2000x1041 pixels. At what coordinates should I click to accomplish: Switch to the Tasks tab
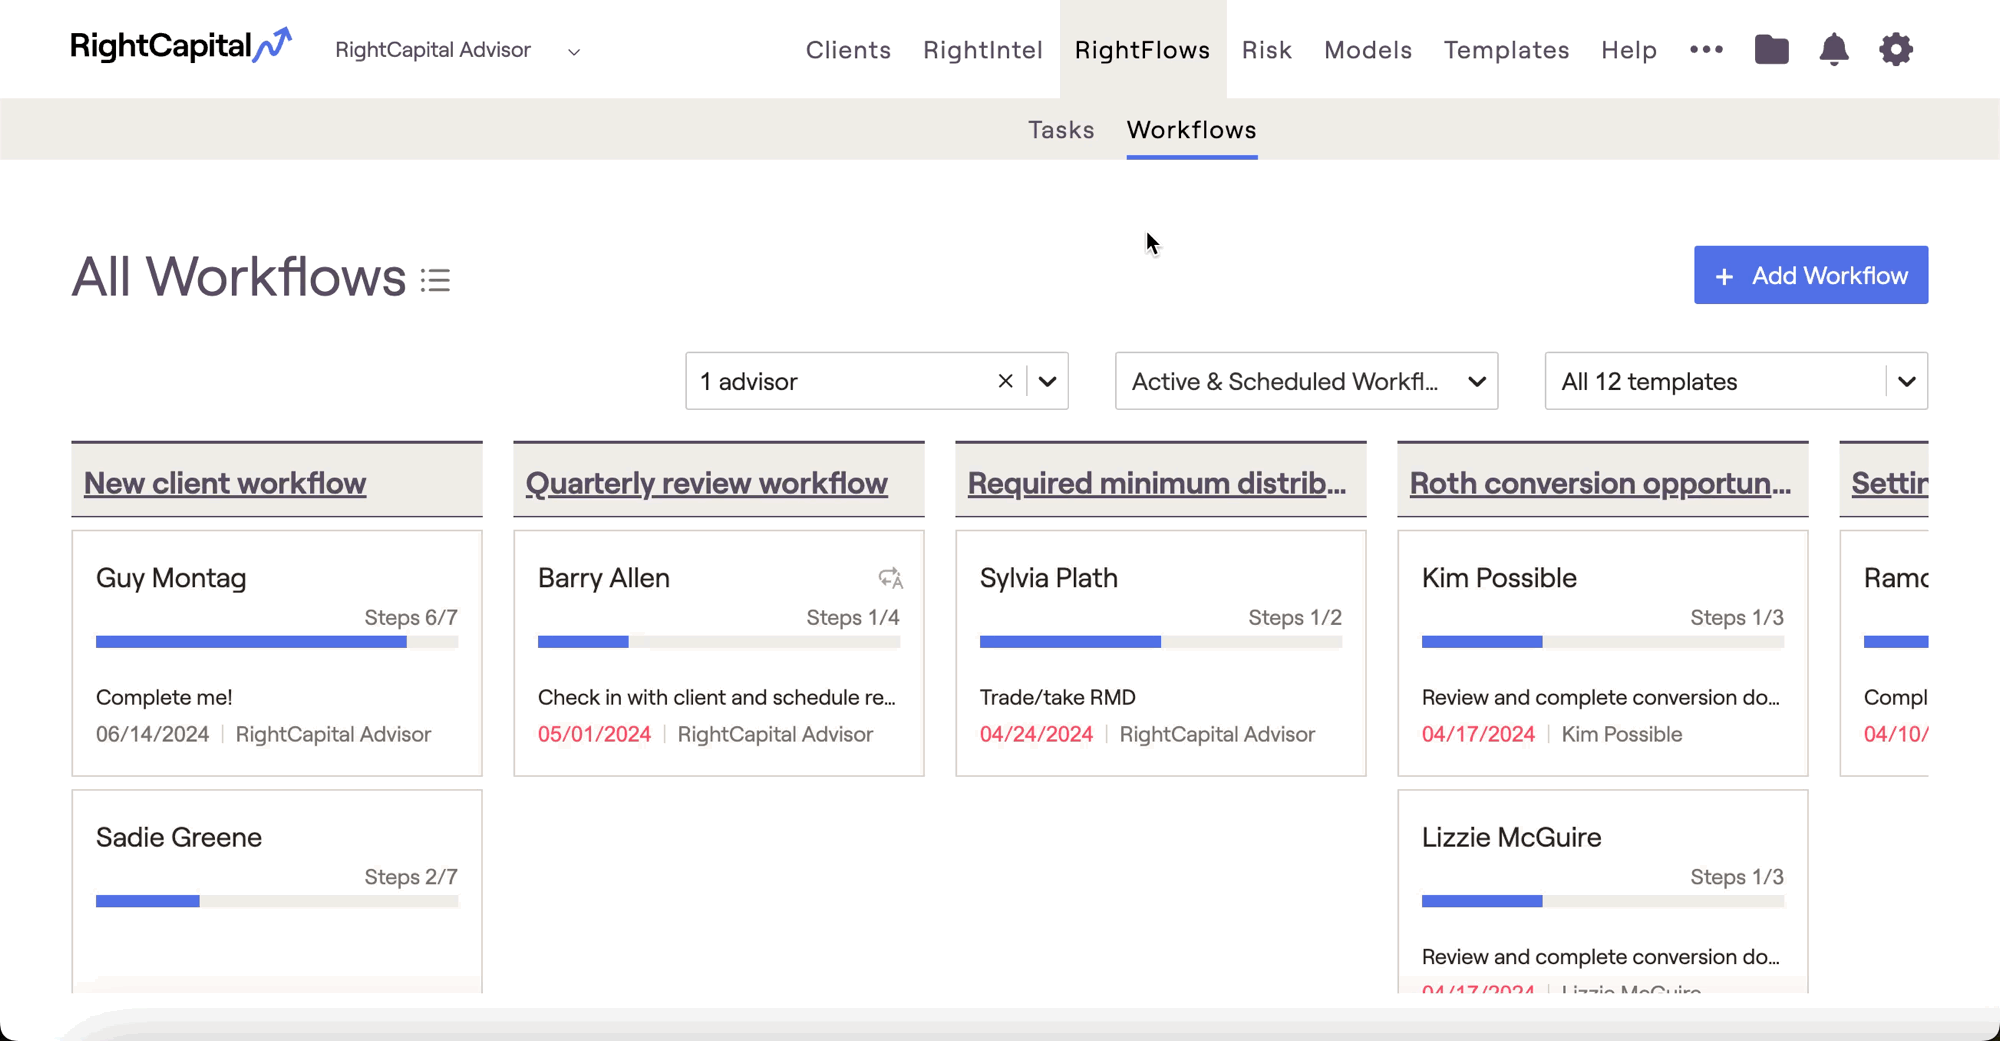[x=1061, y=130]
